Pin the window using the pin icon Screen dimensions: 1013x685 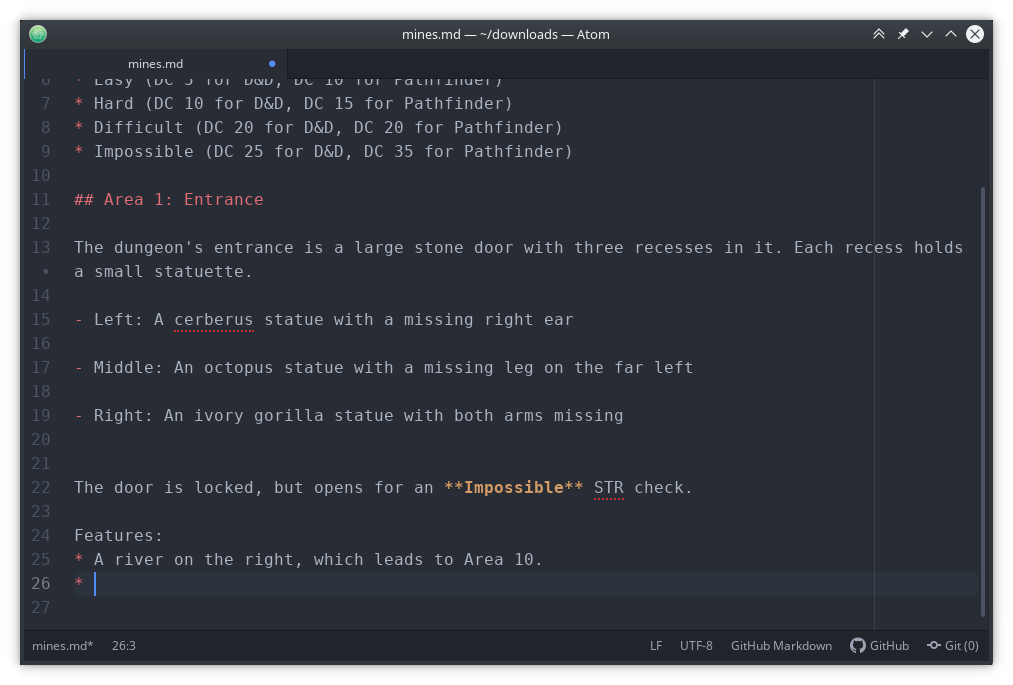[901, 33]
